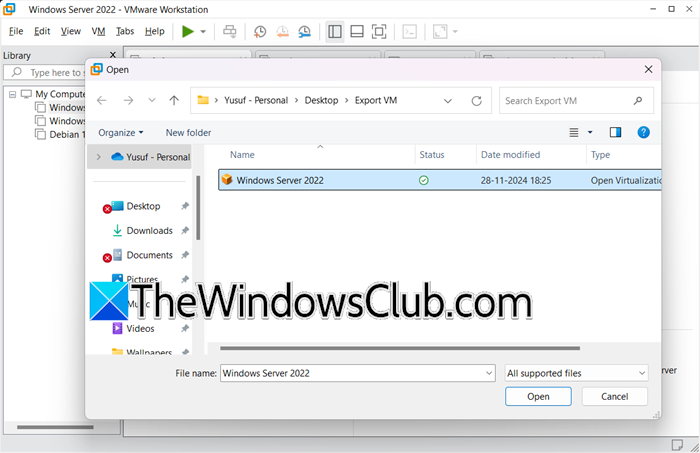Close the Library panel
Image resolution: width=700 pixels, height=453 pixels.
point(113,54)
